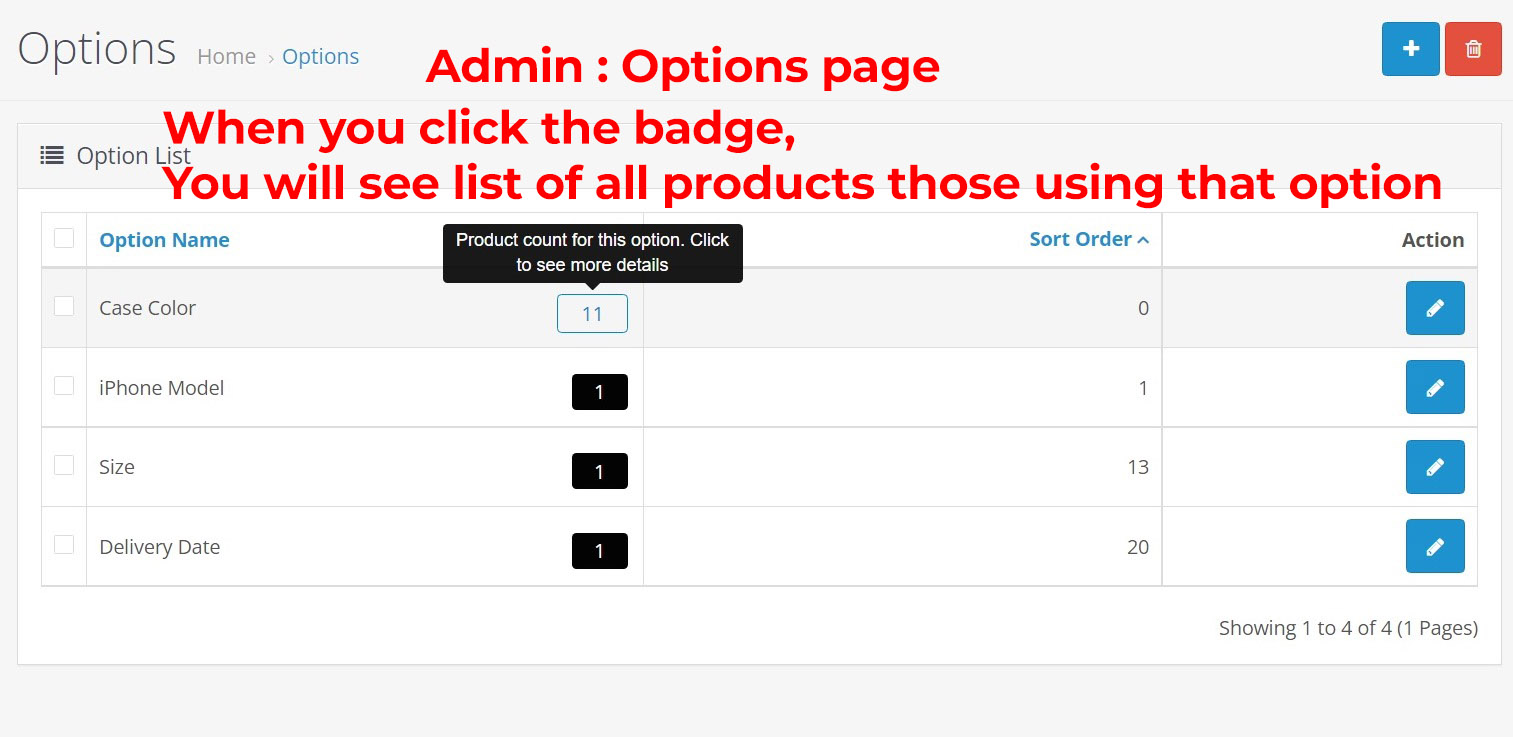Edit the Size option
1513x737 pixels.
coord(1434,467)
